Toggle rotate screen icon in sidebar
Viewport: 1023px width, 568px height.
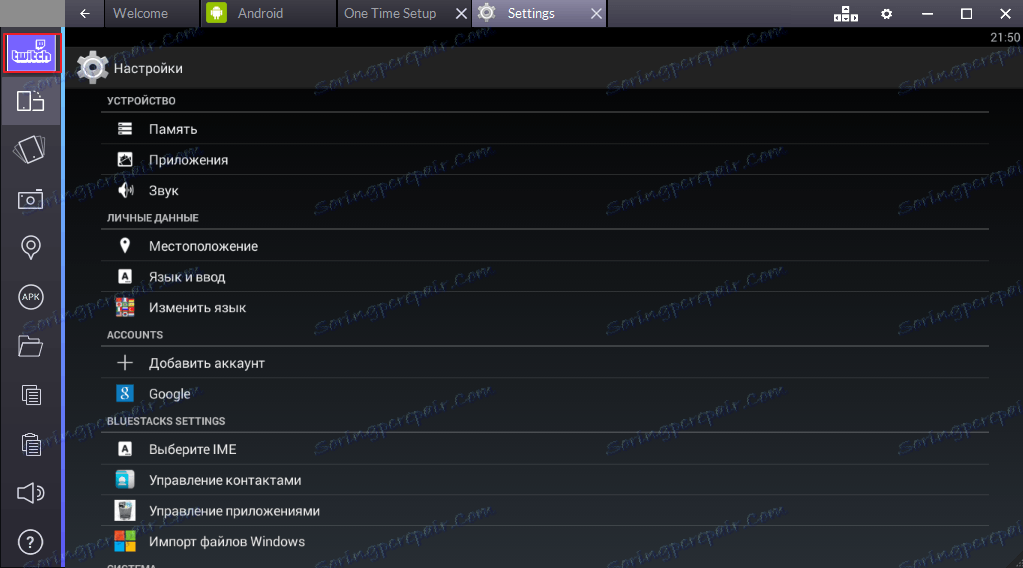click(x=30, y=101)
